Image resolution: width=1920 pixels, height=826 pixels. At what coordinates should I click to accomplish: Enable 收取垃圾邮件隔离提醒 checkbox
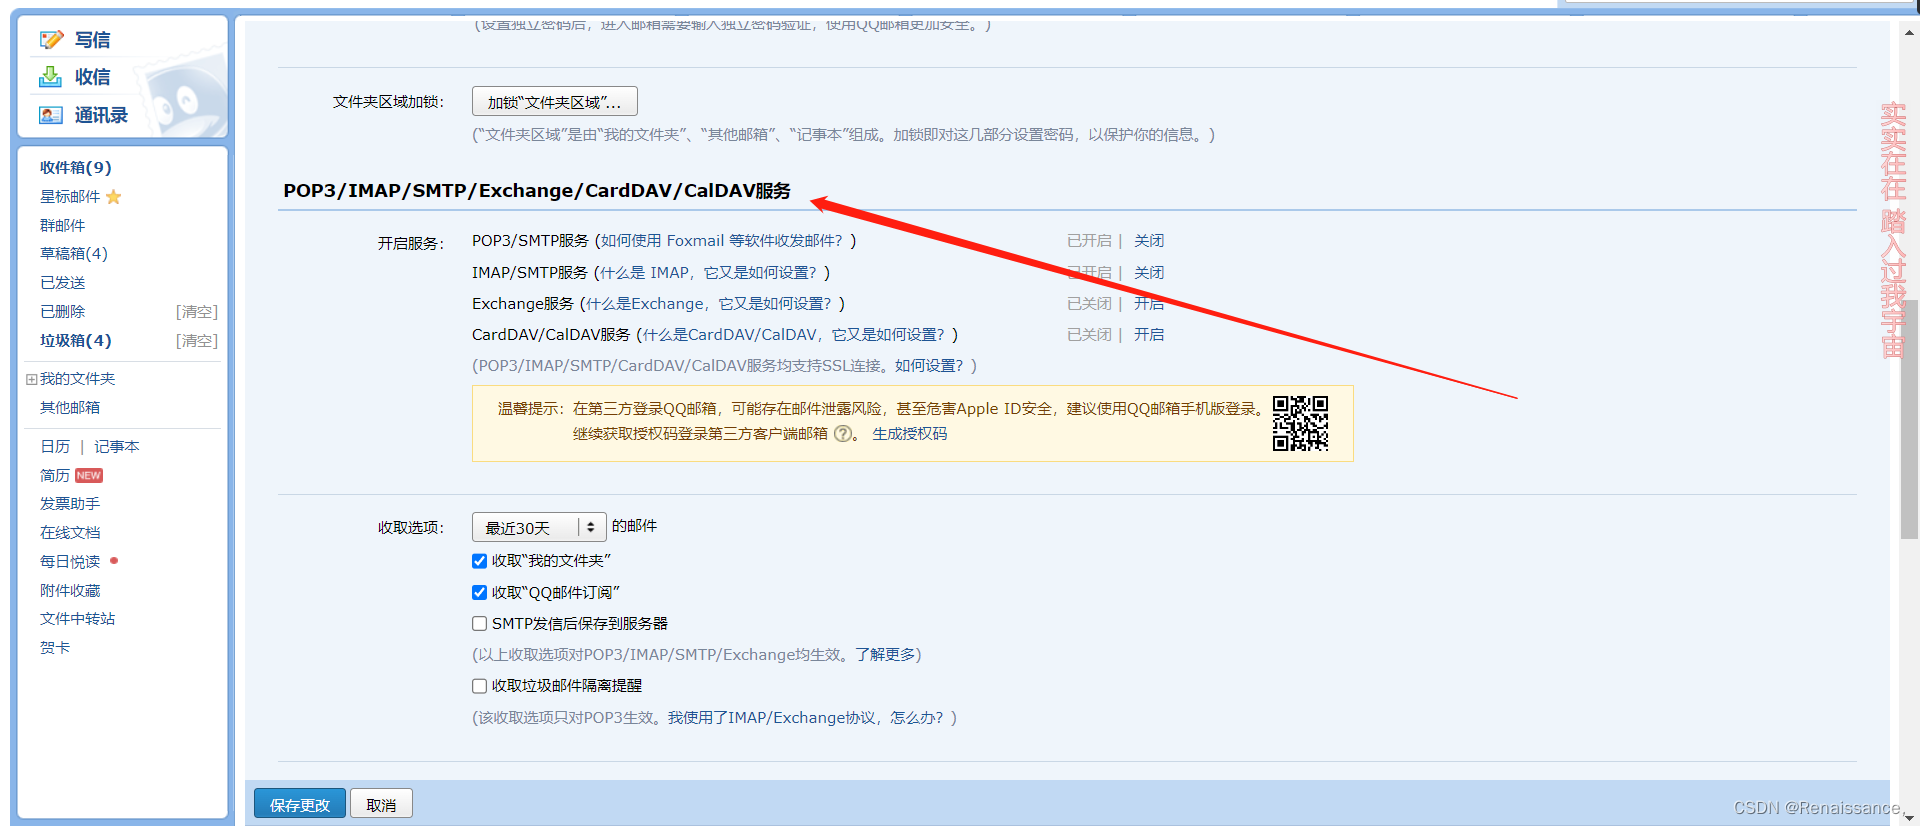pyautogui.click(x=480, y=686)
